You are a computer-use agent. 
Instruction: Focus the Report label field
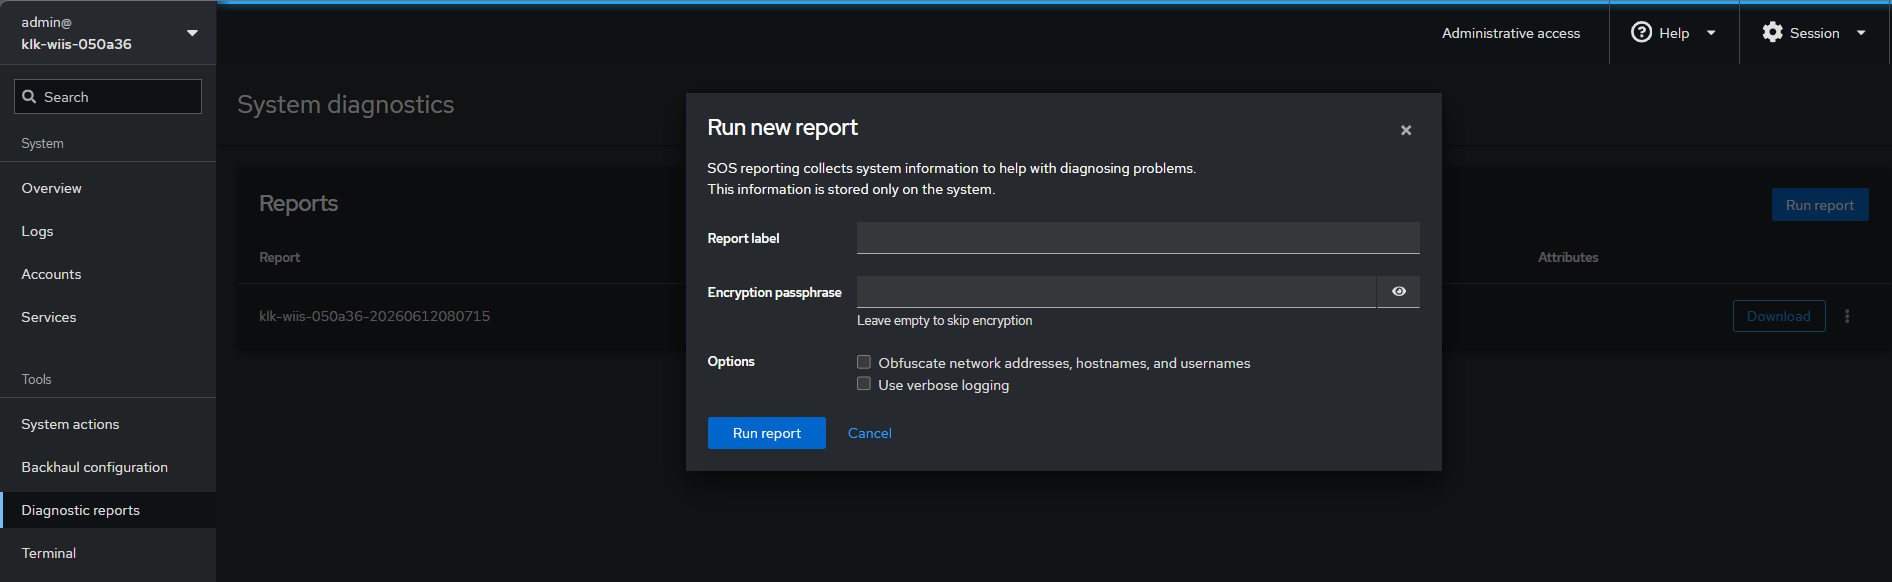tap(1138, 238)
